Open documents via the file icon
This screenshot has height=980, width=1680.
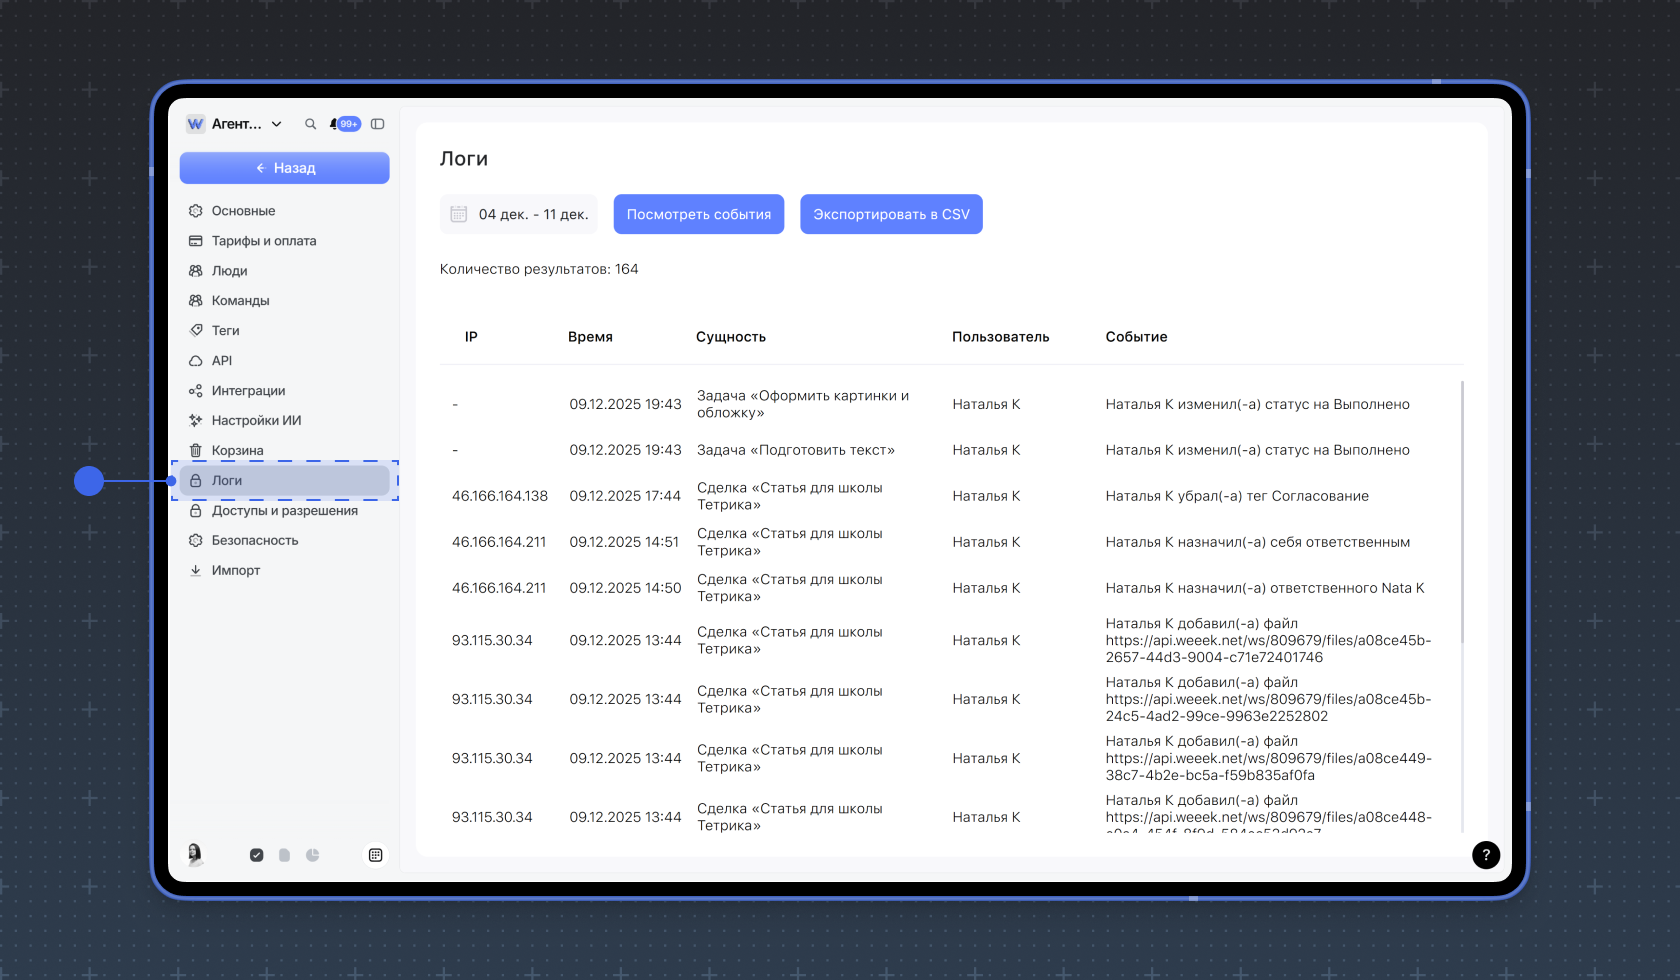tap(285, 855)
